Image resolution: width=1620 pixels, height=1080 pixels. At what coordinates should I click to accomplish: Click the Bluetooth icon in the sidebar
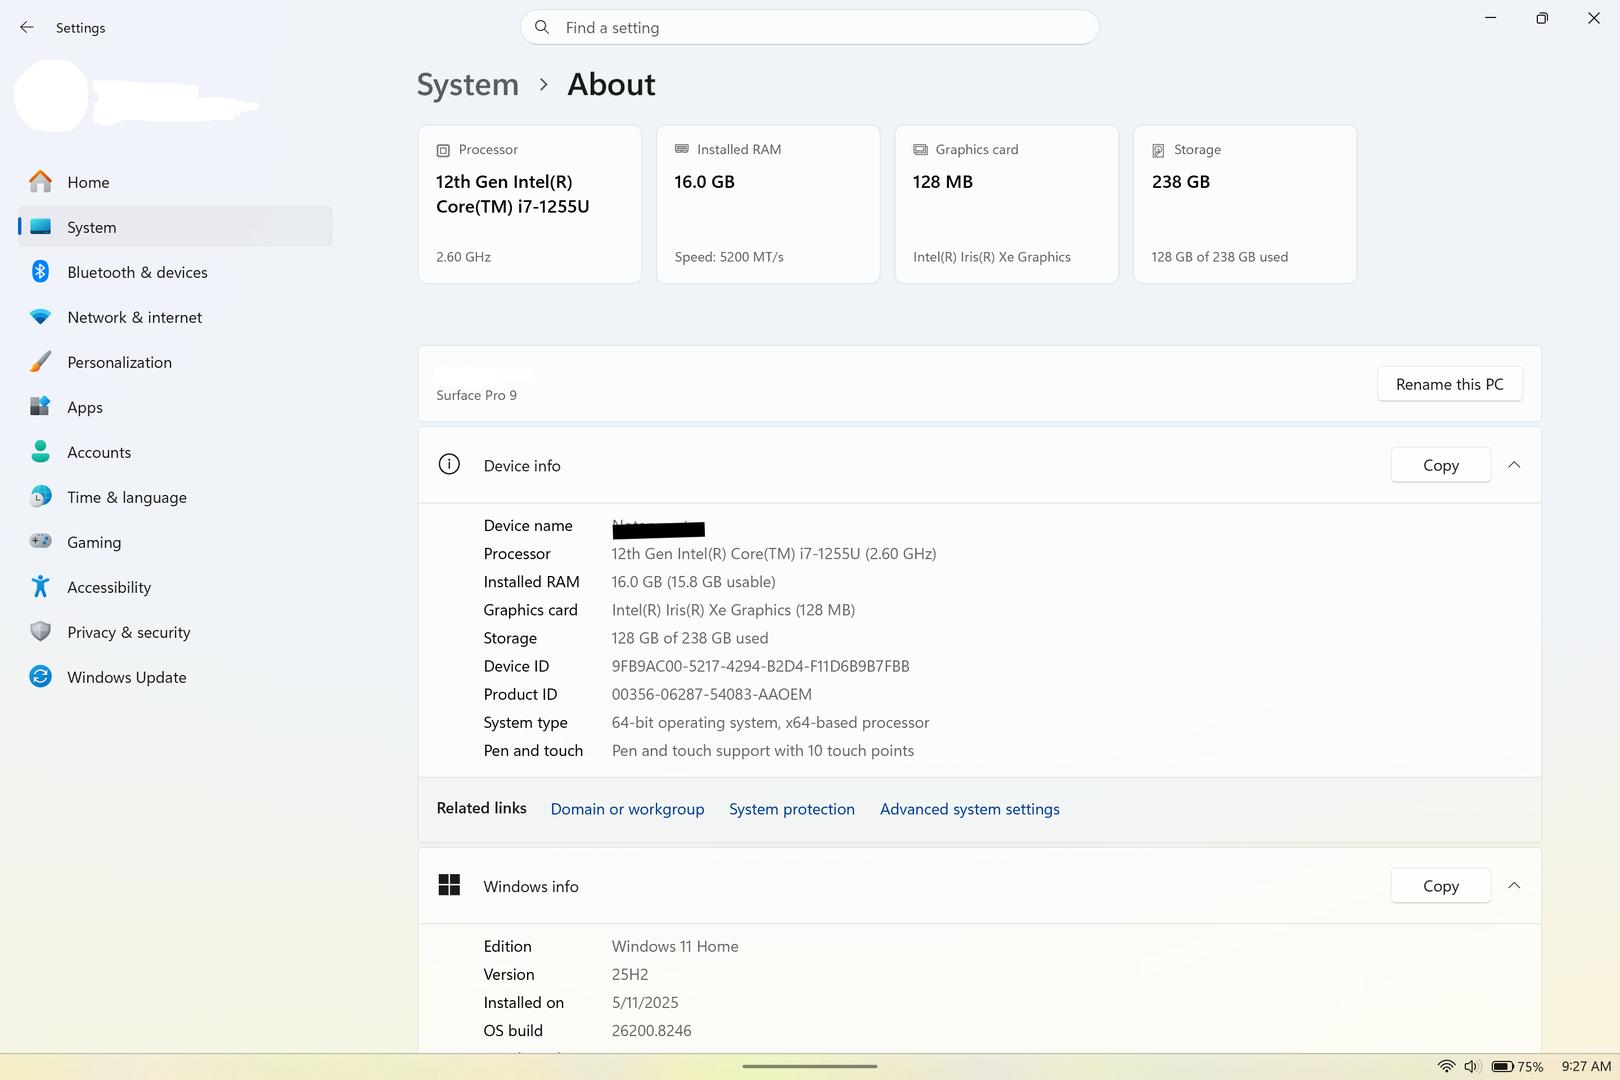click(40, 272)
